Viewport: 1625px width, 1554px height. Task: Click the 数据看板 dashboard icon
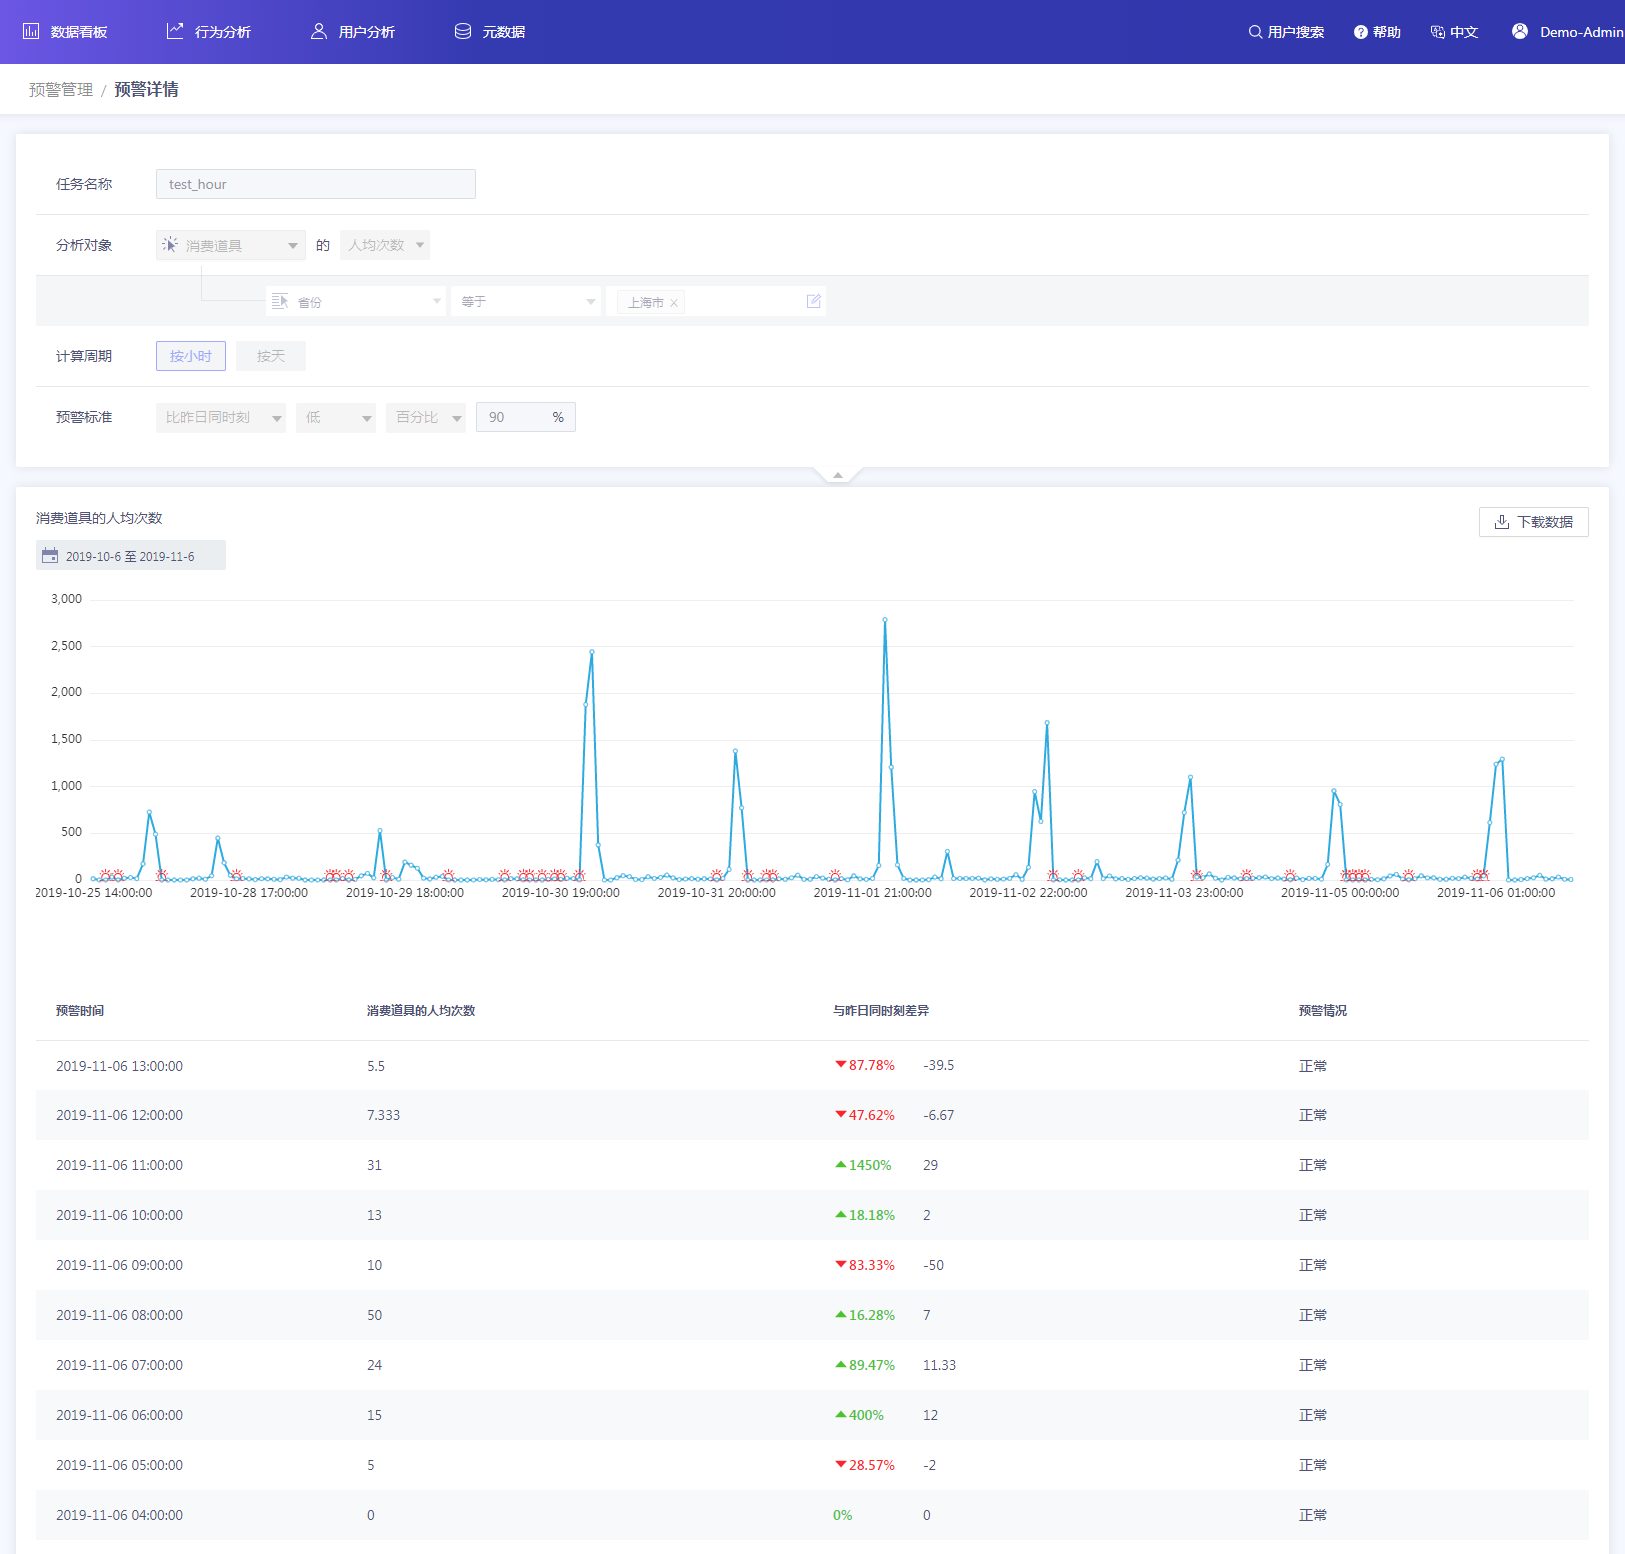tap(31, 32)
